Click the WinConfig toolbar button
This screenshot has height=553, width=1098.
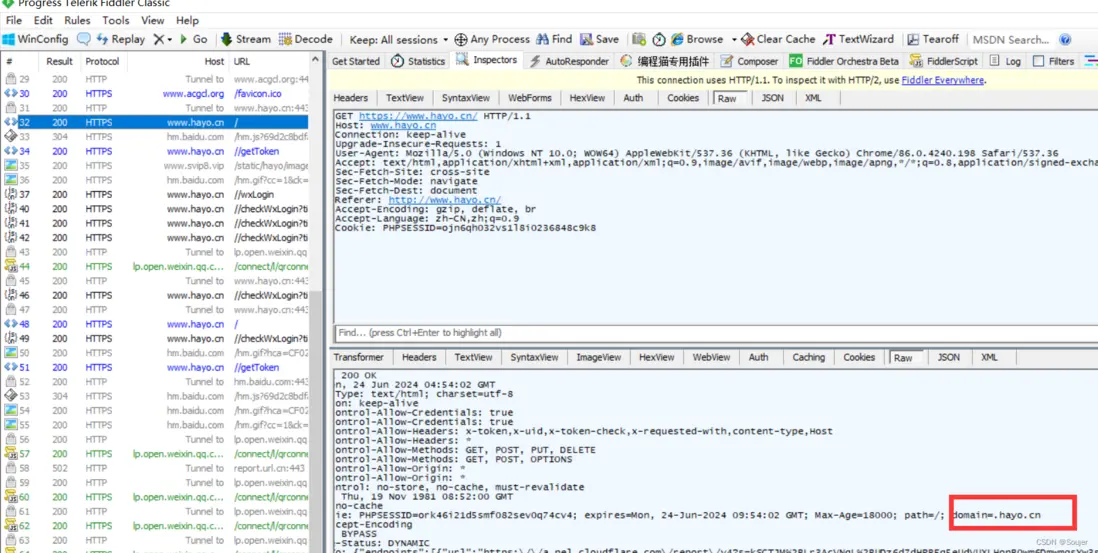pyautogui.click(x=35, y=39)
